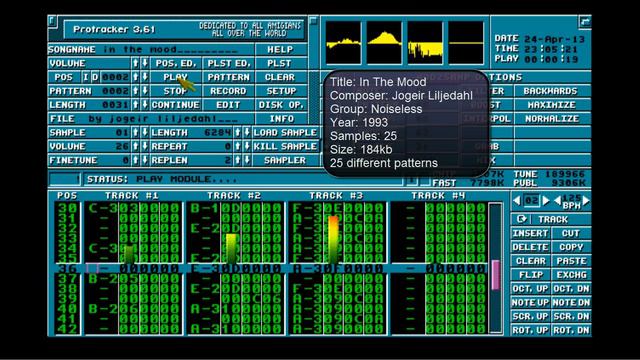Decrease song VOLUME with its down arrow
The image size is (640, 360).
(145, 63)
